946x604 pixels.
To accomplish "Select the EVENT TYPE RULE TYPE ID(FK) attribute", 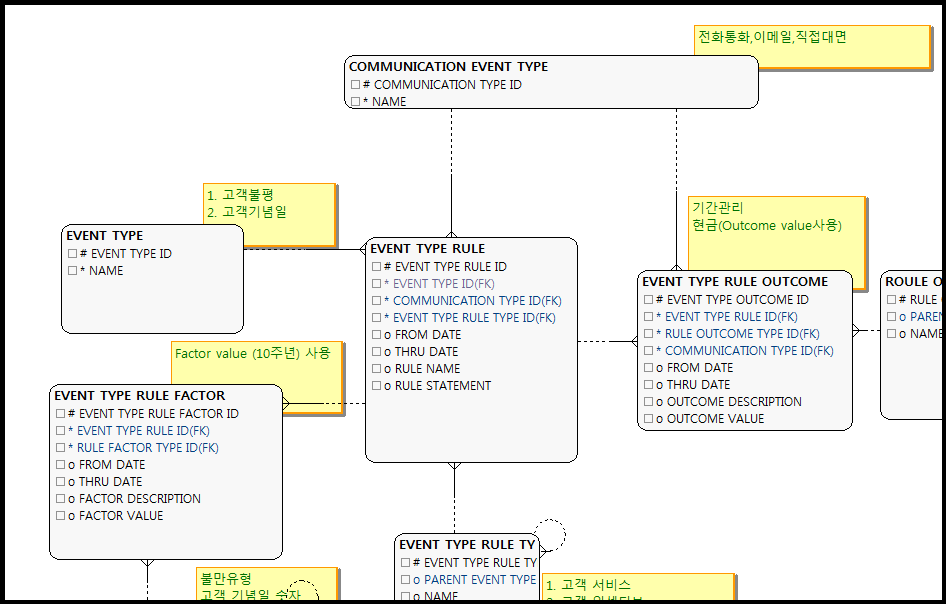I will click(x=474, y=318).
